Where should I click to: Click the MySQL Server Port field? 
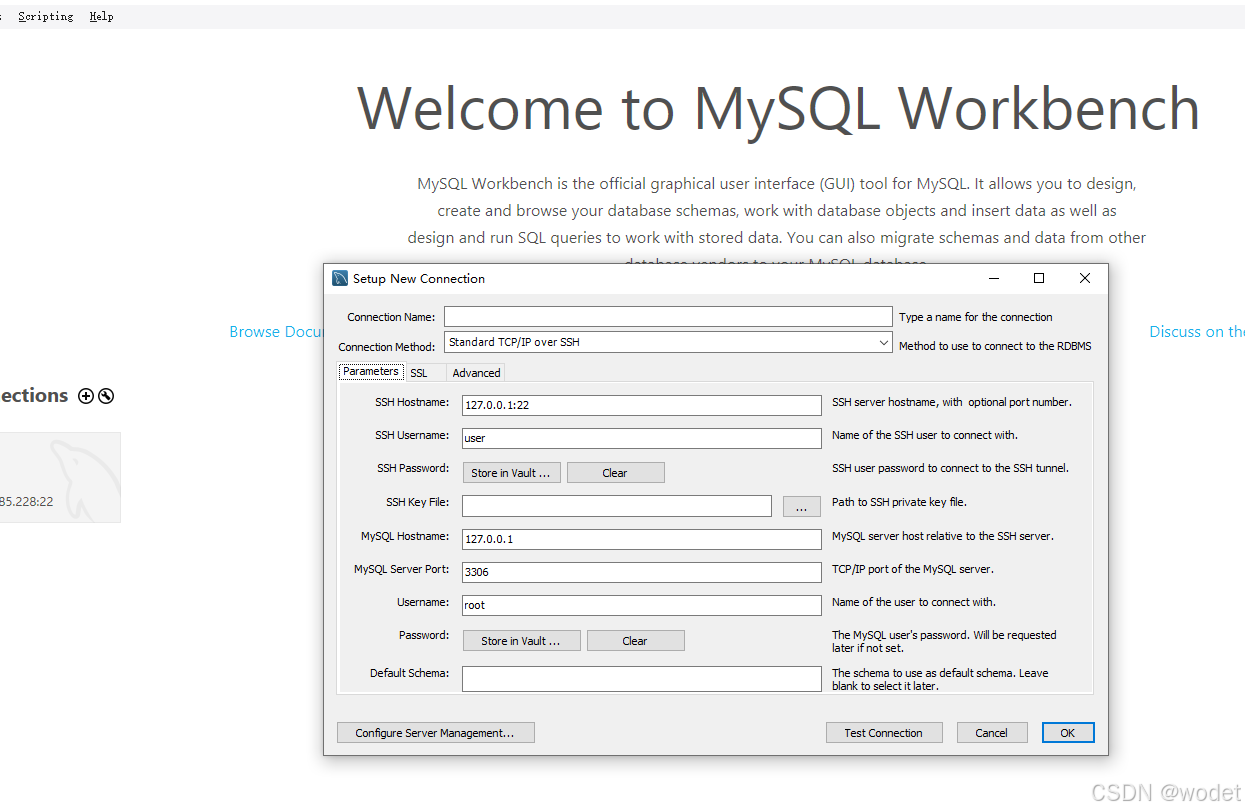point(641,573)
